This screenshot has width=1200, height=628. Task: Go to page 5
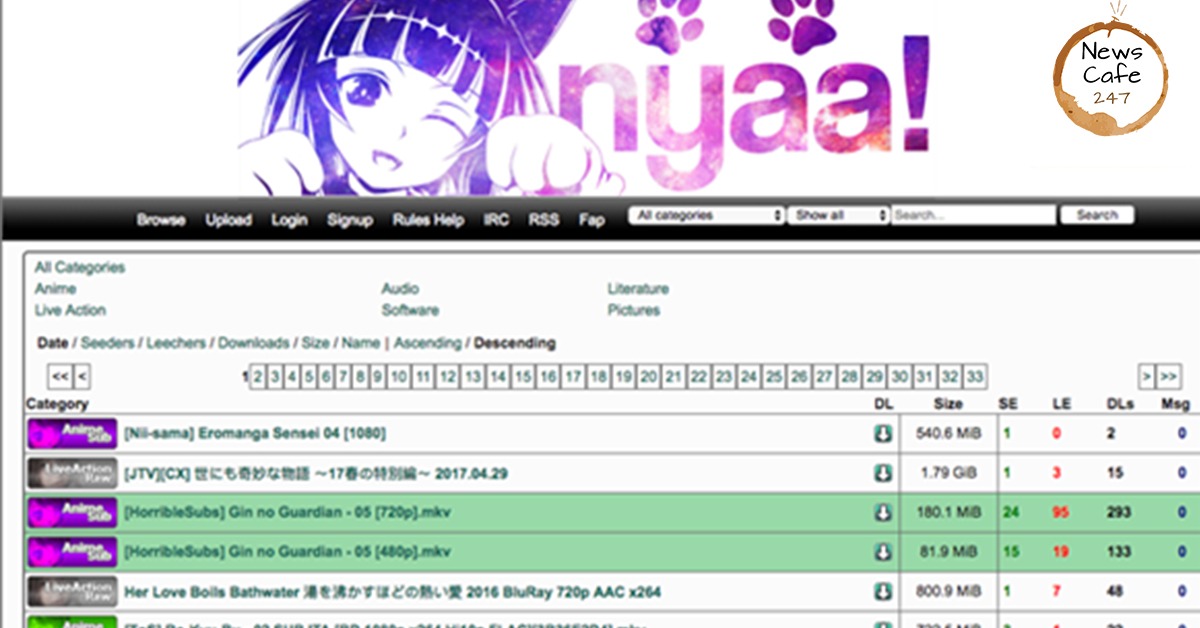pos(310,377)
